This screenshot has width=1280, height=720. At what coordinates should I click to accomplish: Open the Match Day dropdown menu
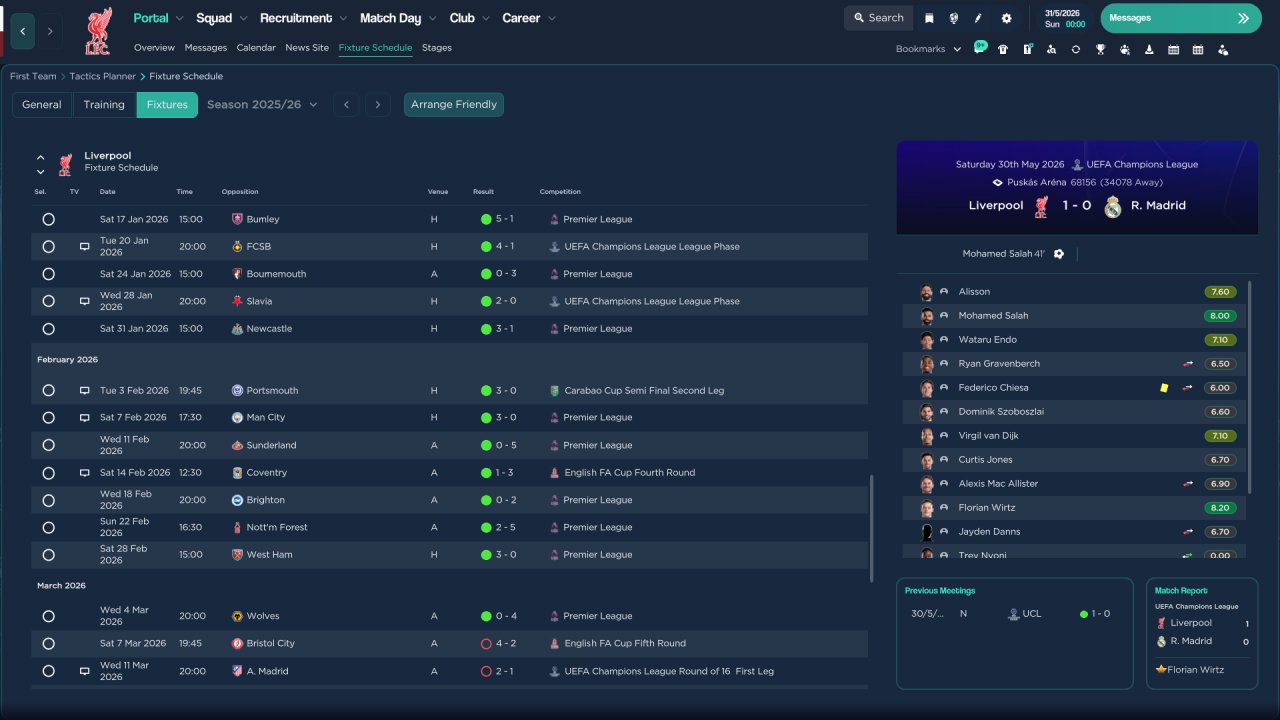(x=398, y=18)
